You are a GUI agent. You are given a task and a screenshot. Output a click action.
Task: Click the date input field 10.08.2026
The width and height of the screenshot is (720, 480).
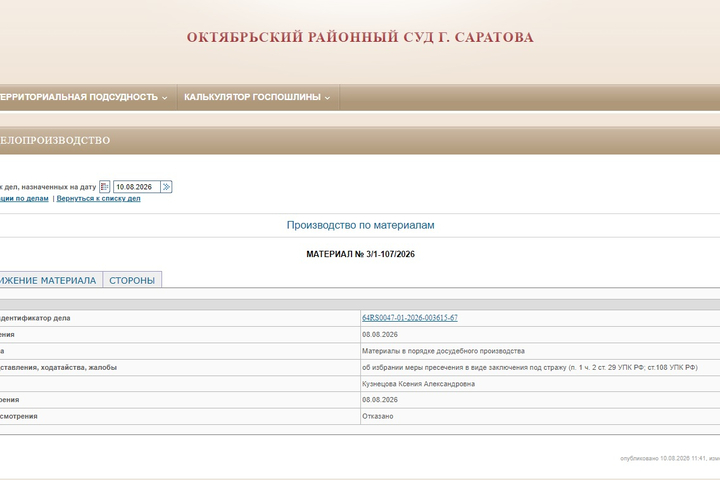(x=137, y=187)
